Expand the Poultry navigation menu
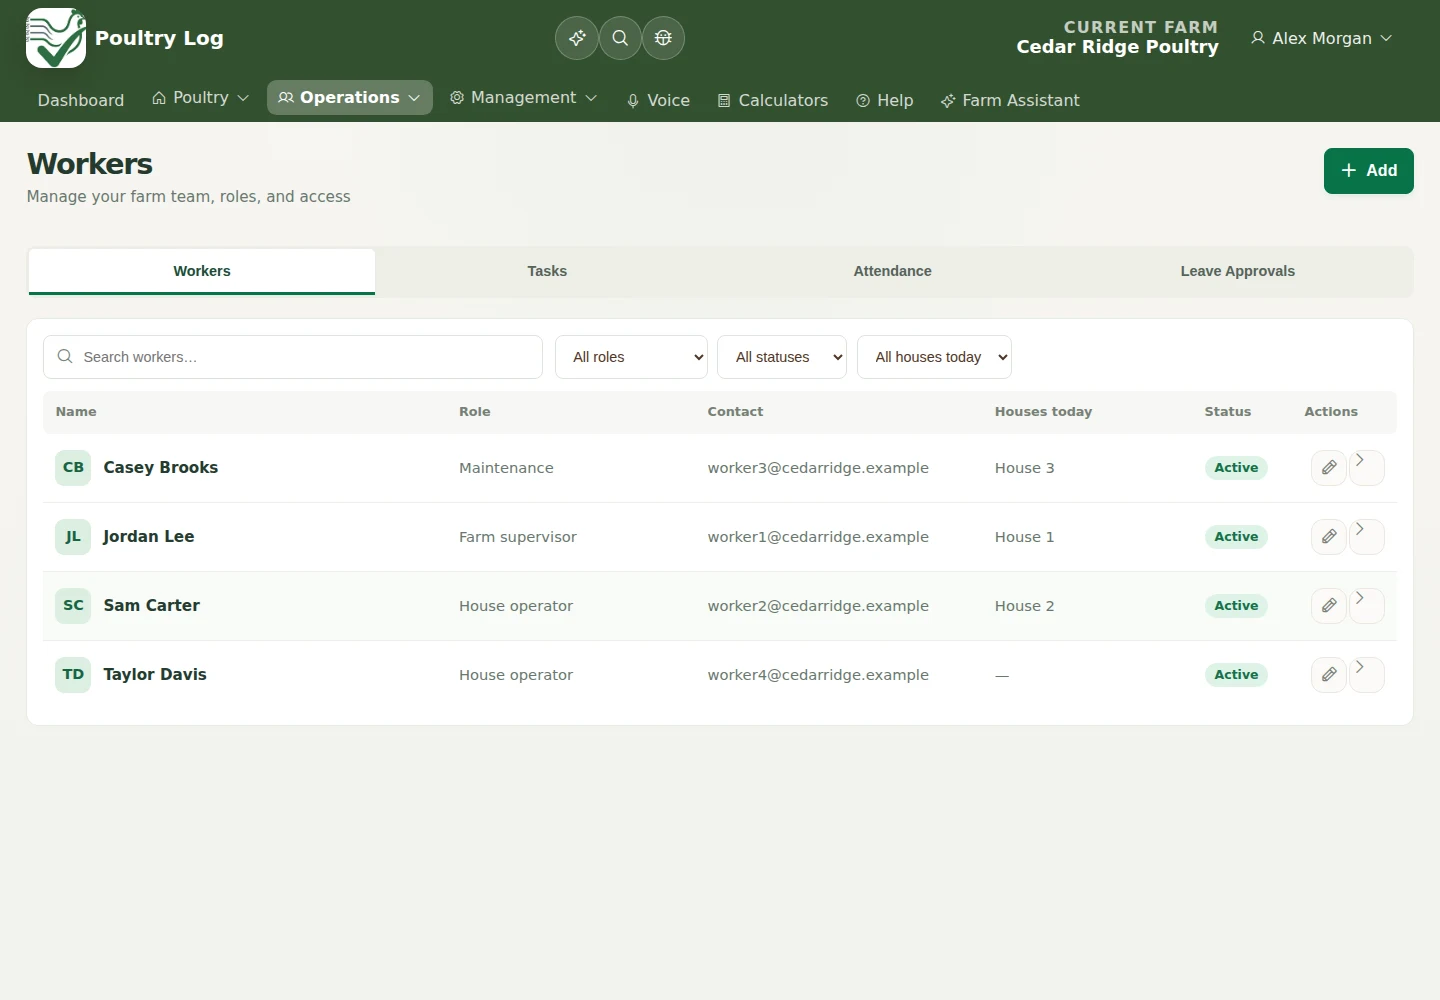The height and width of the screenshot is (1000, 1440). pyautogui.click(x=200, y=98)
